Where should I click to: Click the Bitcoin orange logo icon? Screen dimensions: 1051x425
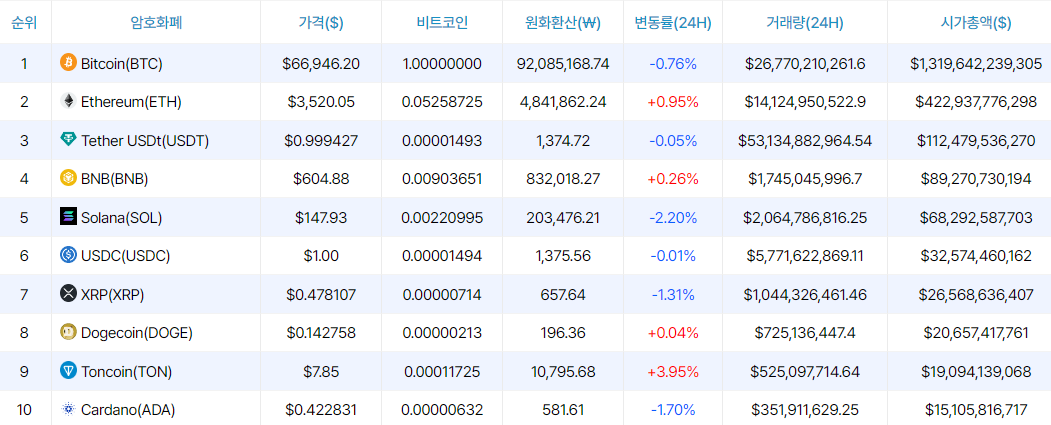tap(68, 63)
